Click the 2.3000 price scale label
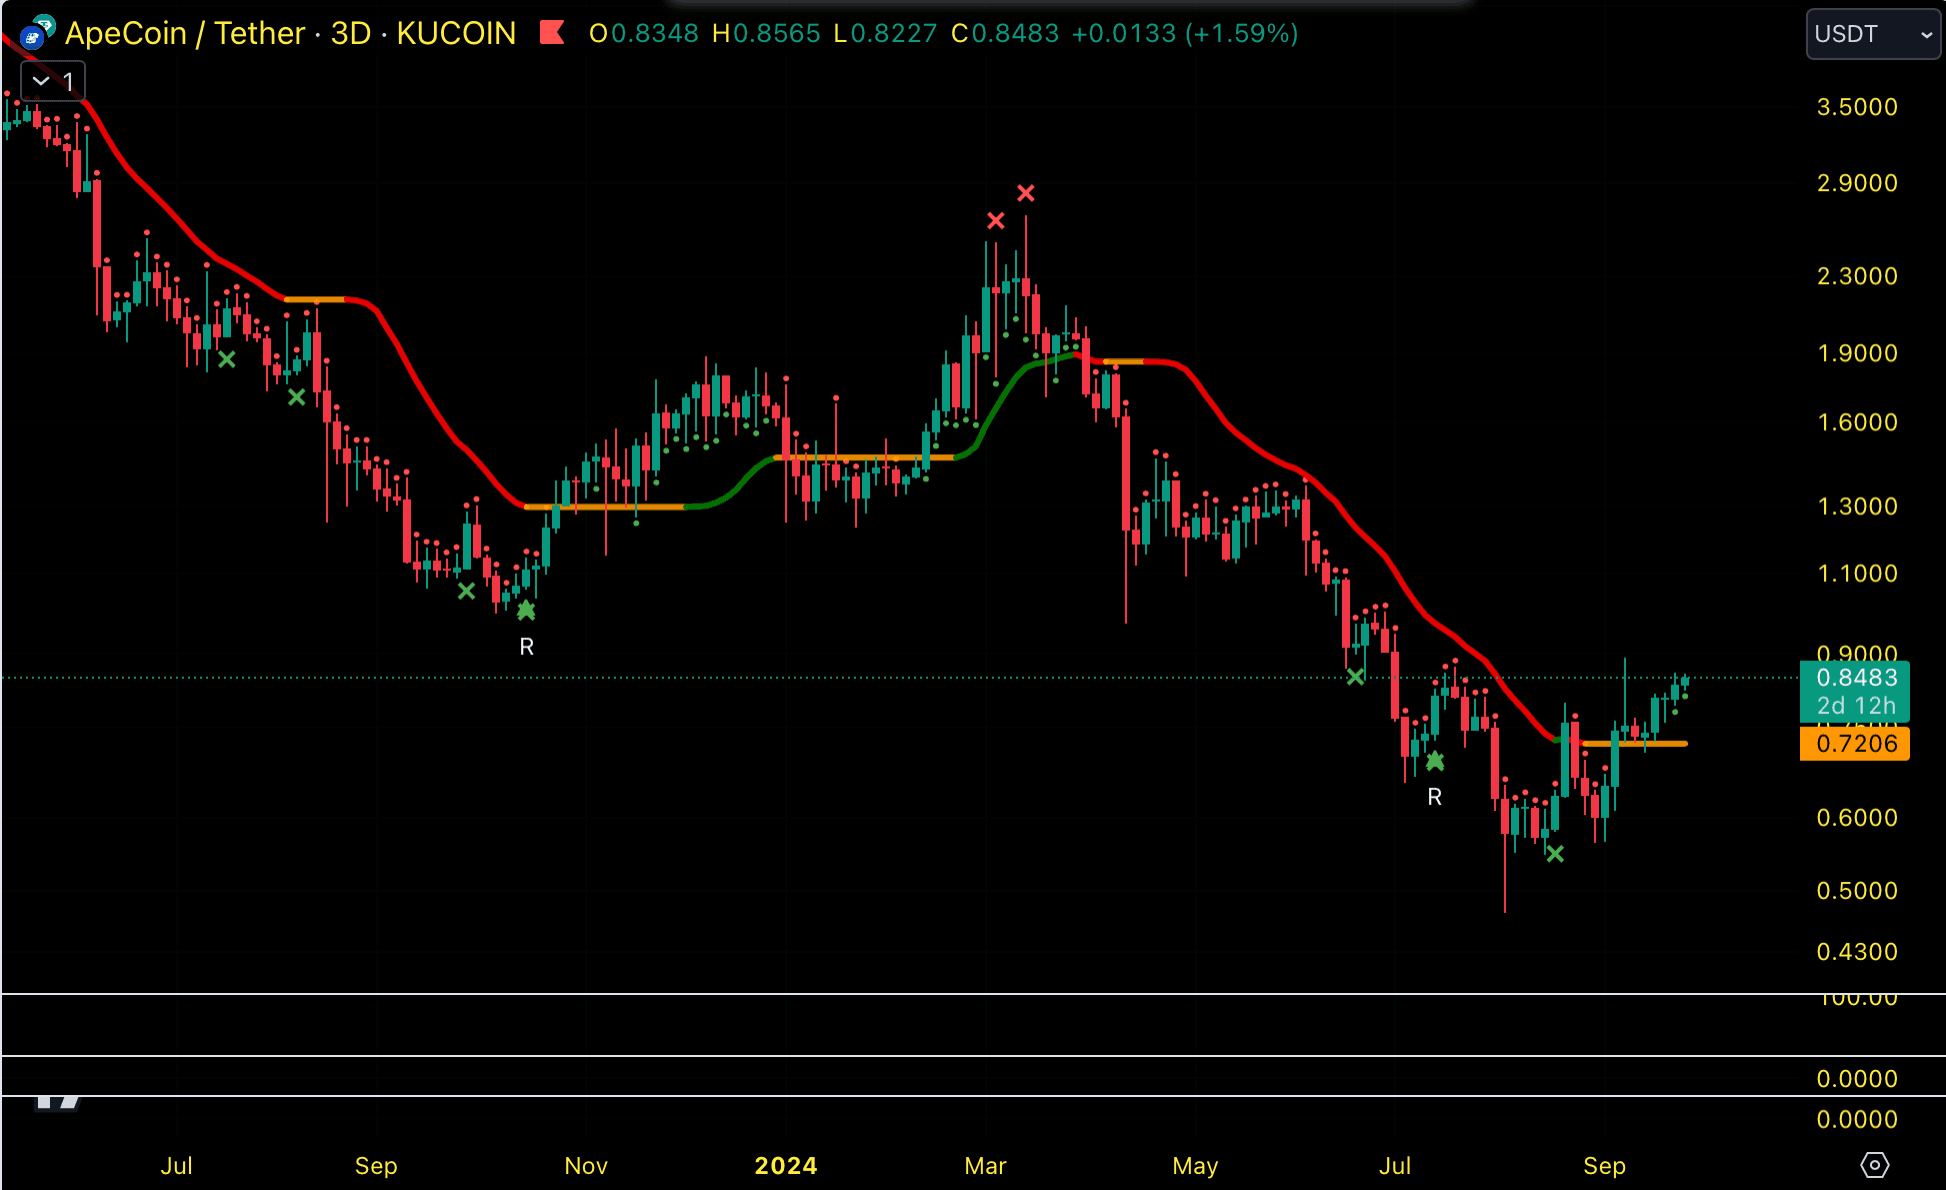1946x1190 pixels. (x=1857, y=276)
